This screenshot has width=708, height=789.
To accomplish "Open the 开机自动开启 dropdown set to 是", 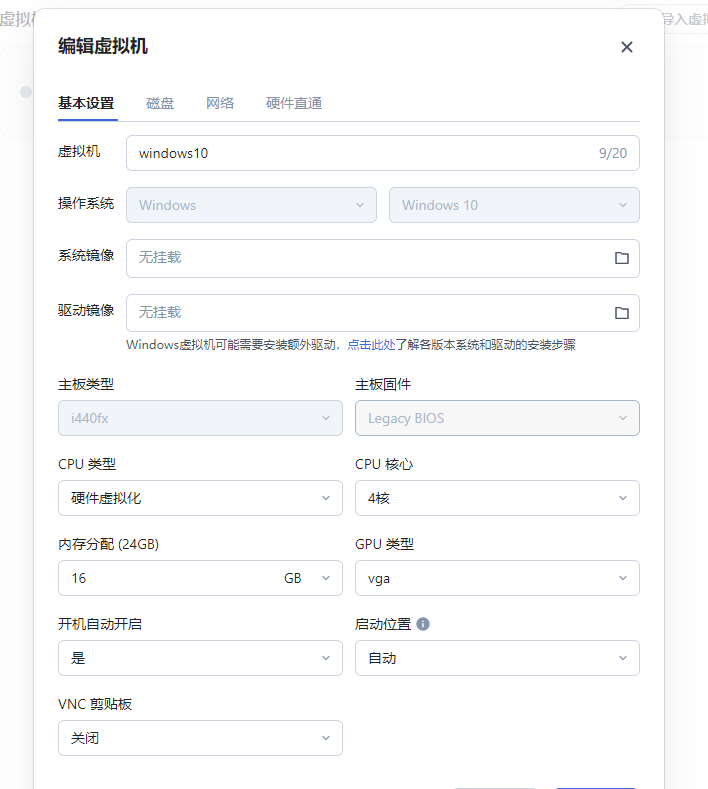I will pyautogui.click(x=200, y=658).
